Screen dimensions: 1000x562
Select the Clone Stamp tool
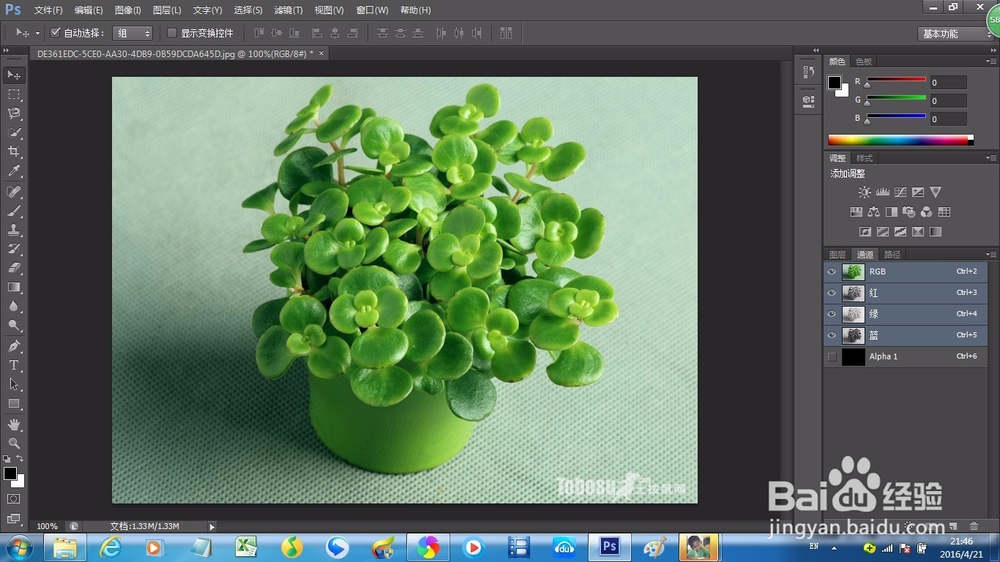tap(13, 230)
